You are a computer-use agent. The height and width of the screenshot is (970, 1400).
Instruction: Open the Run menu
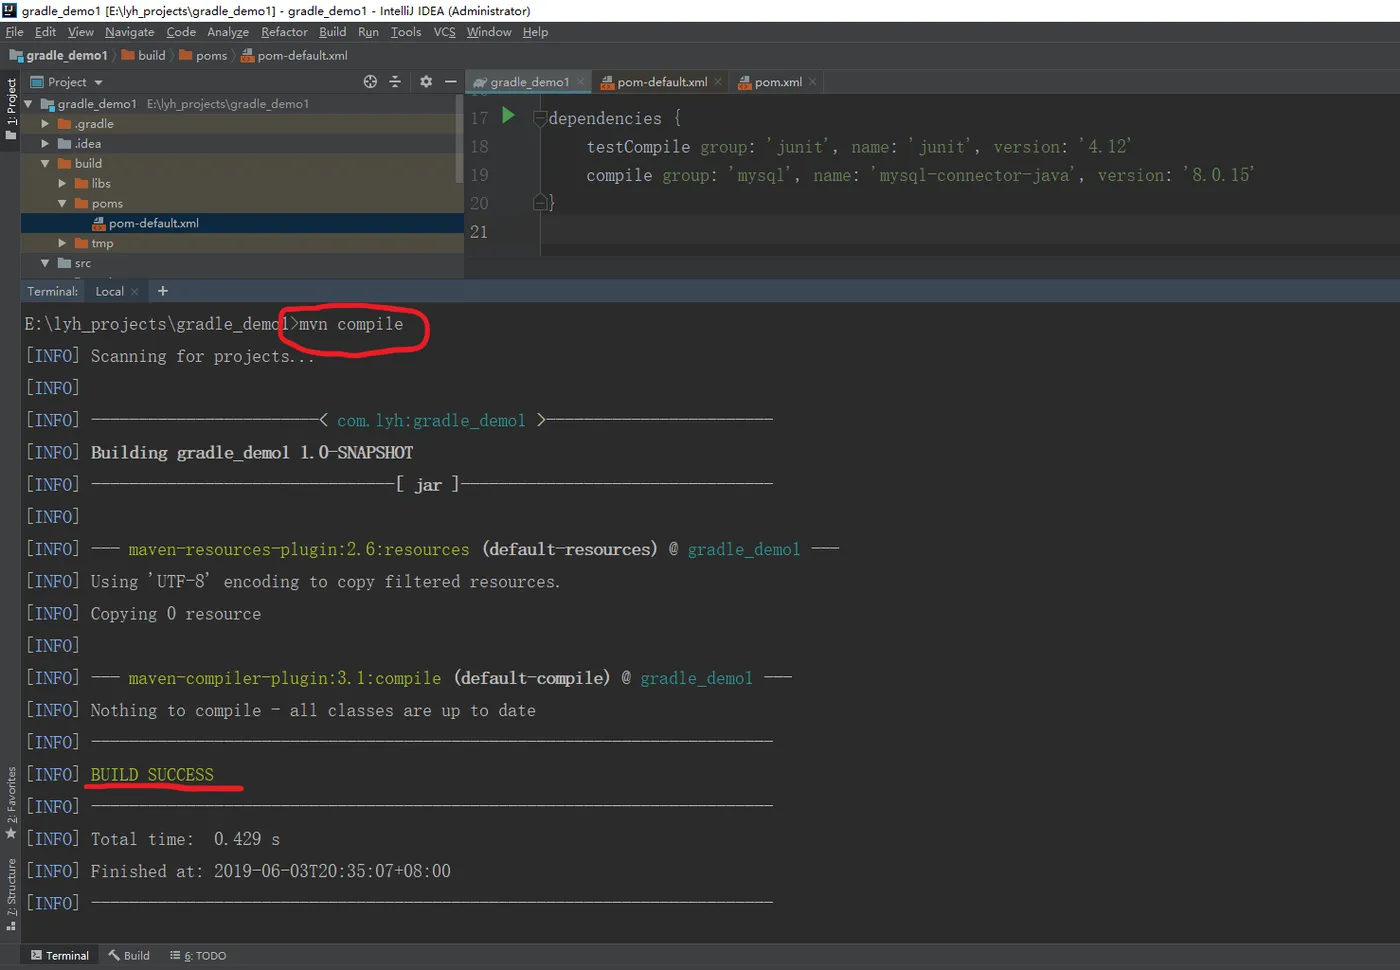(x=368, y=32)
